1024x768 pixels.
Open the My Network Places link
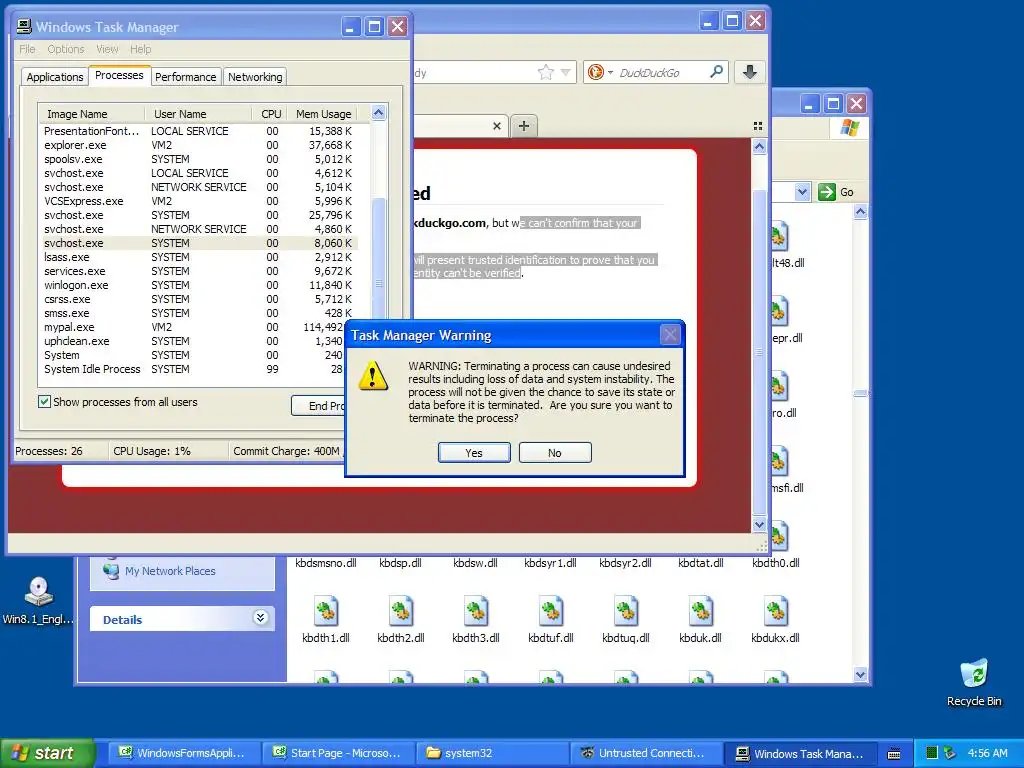(170, 571)
